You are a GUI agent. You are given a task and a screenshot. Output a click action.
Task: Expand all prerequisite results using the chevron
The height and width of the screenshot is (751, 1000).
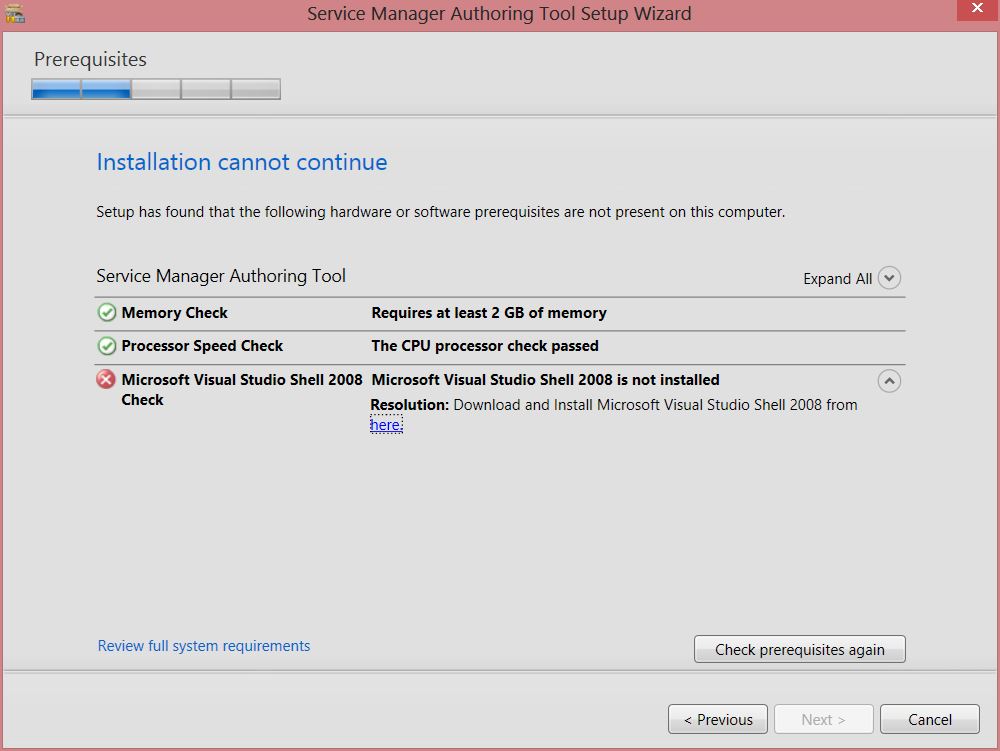[889, 278]
